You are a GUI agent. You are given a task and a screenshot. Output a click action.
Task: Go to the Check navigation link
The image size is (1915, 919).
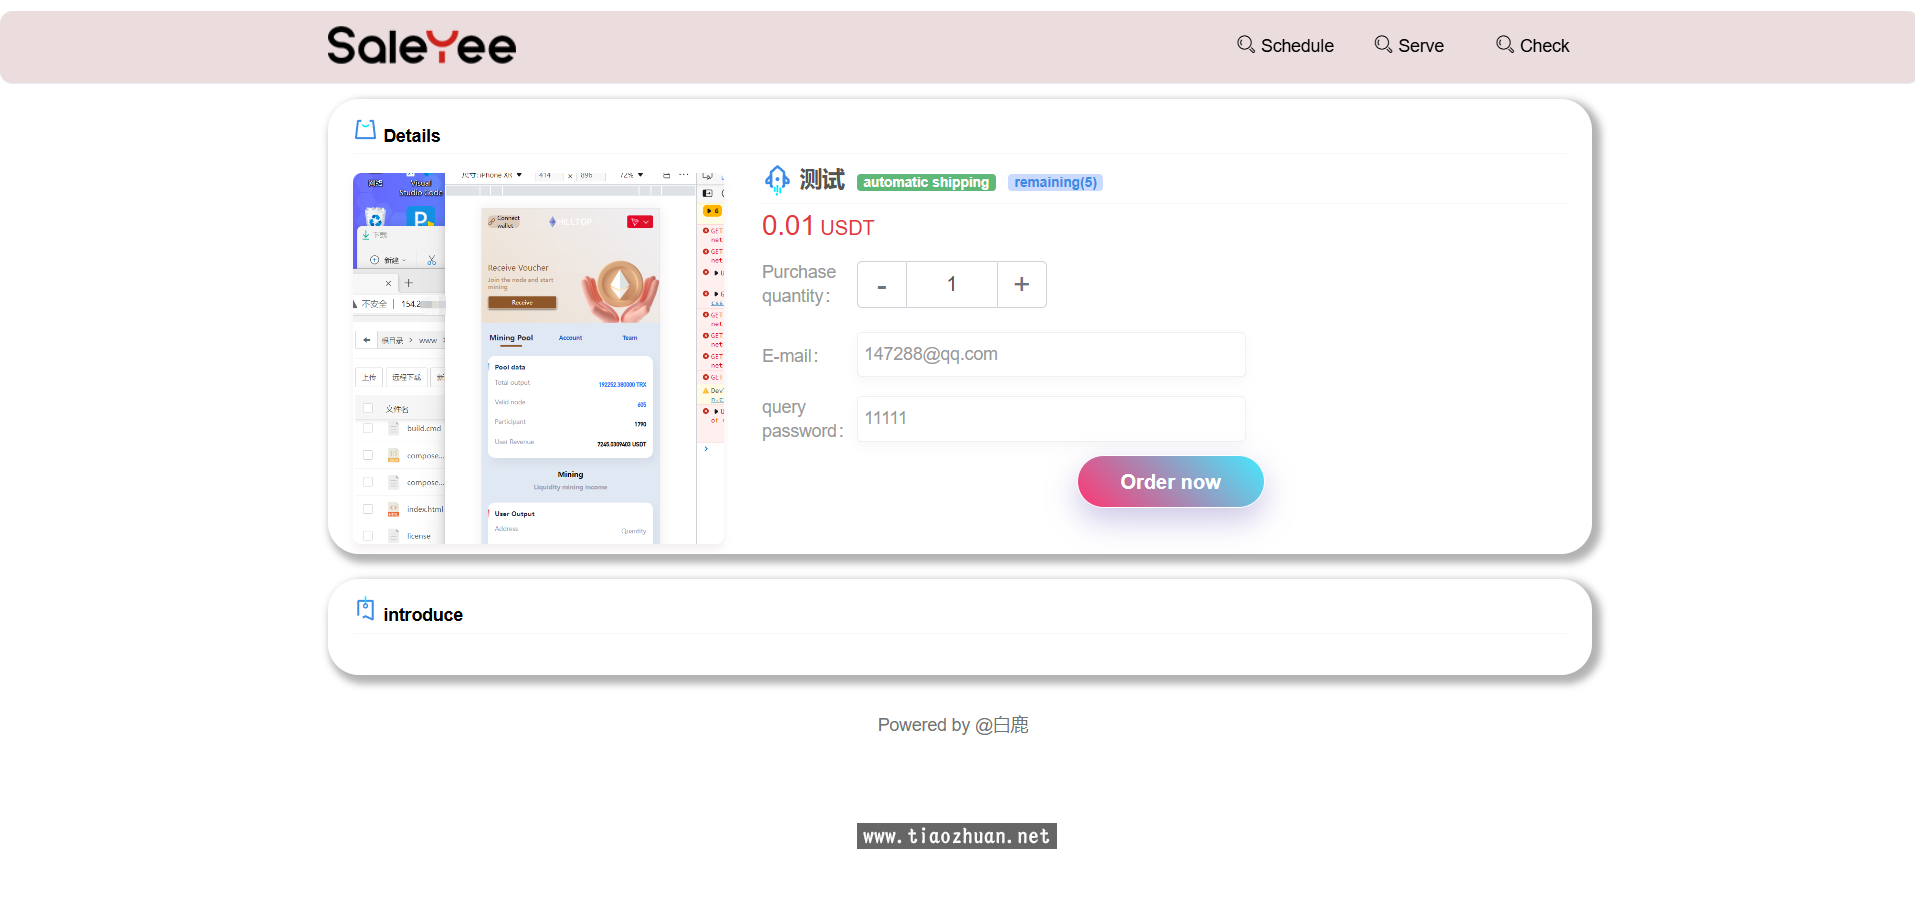tap(1544, 46)
